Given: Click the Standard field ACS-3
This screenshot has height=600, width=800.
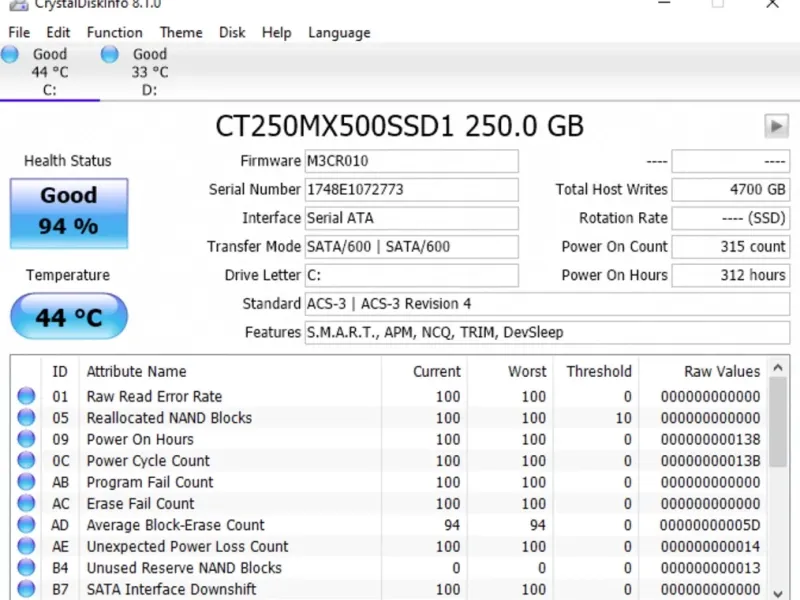Looking at the screenshot, I should 547,304.
